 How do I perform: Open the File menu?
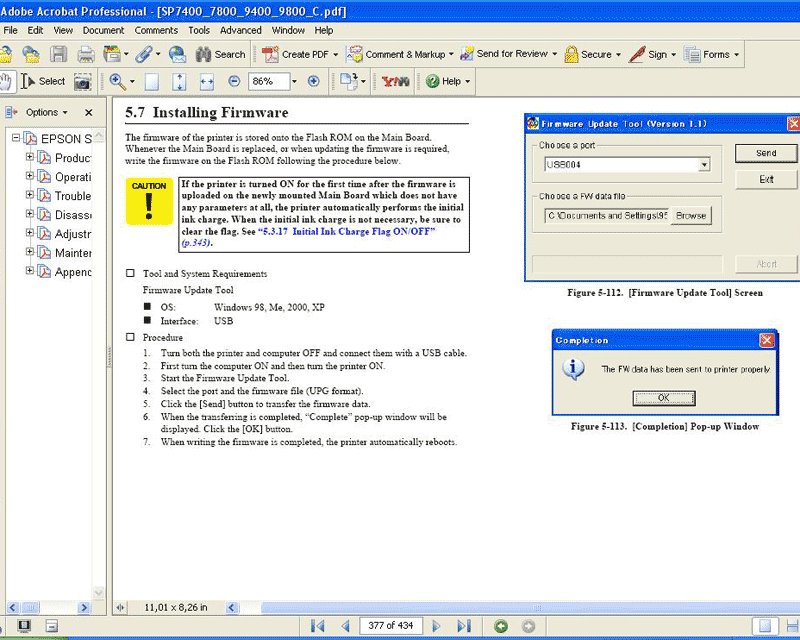coord(10,31)
